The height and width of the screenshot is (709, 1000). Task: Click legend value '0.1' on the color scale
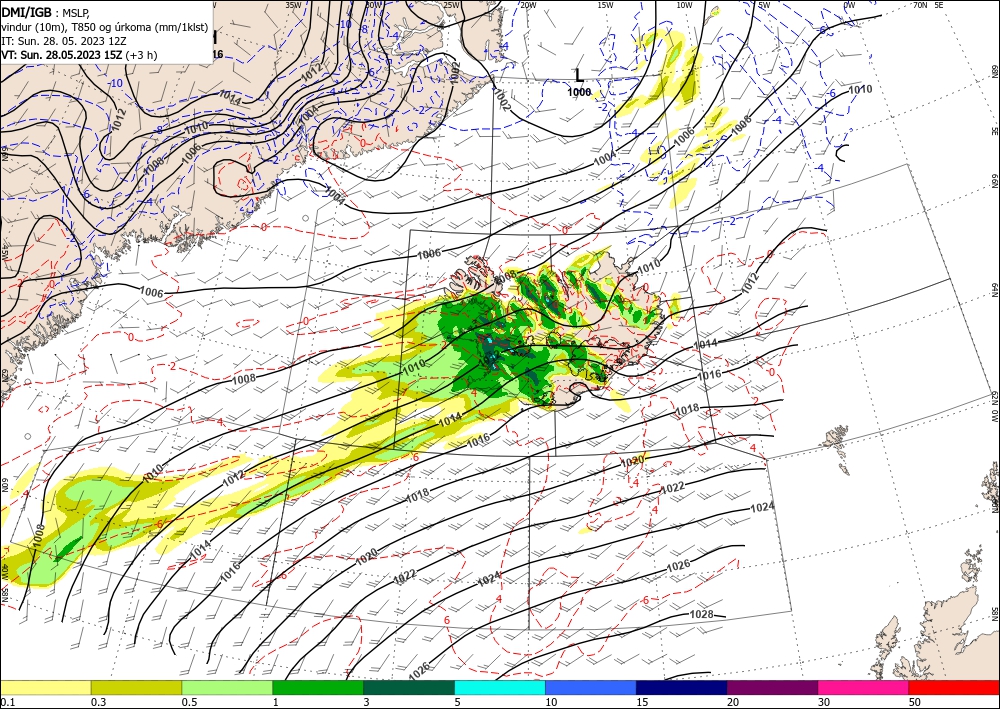pyautogui.click(x=6, y=701)
